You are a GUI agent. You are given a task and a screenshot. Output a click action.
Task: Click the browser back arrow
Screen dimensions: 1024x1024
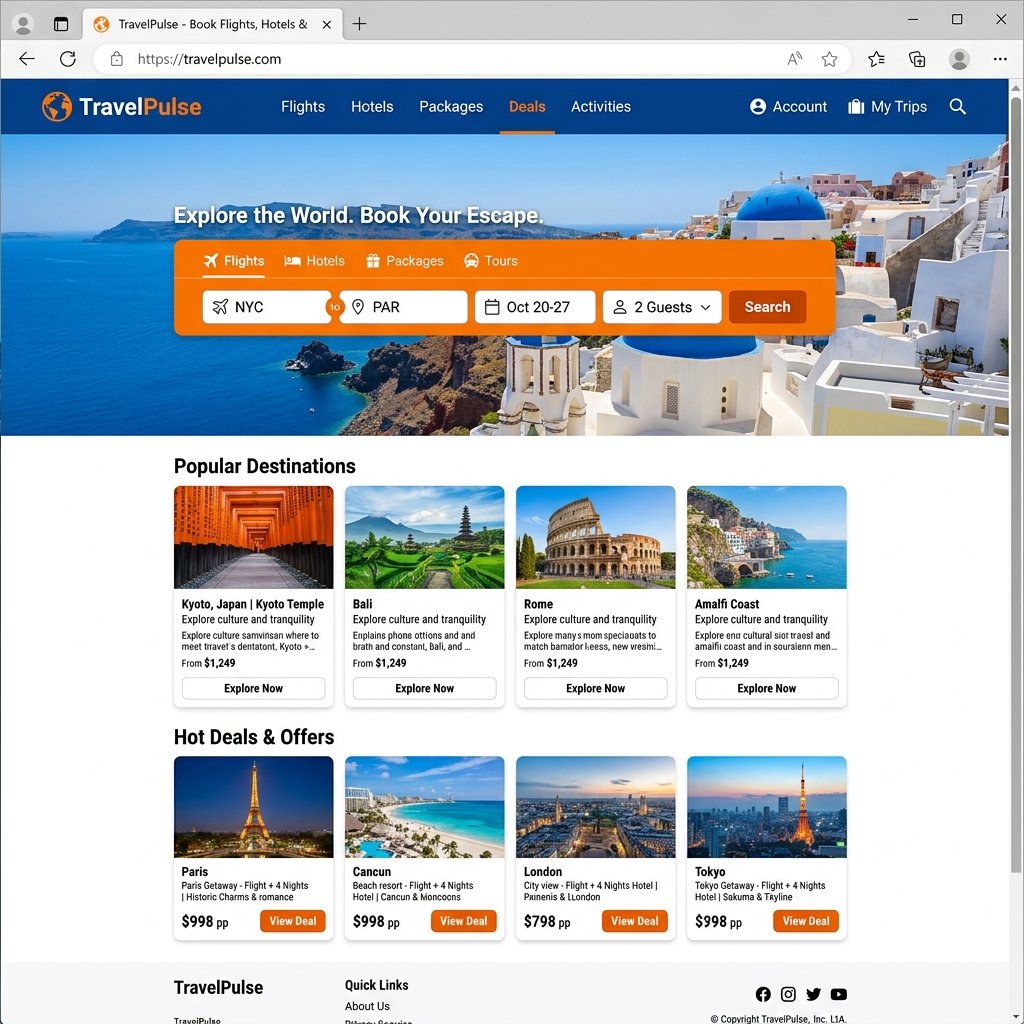click(x=27, y=59)
